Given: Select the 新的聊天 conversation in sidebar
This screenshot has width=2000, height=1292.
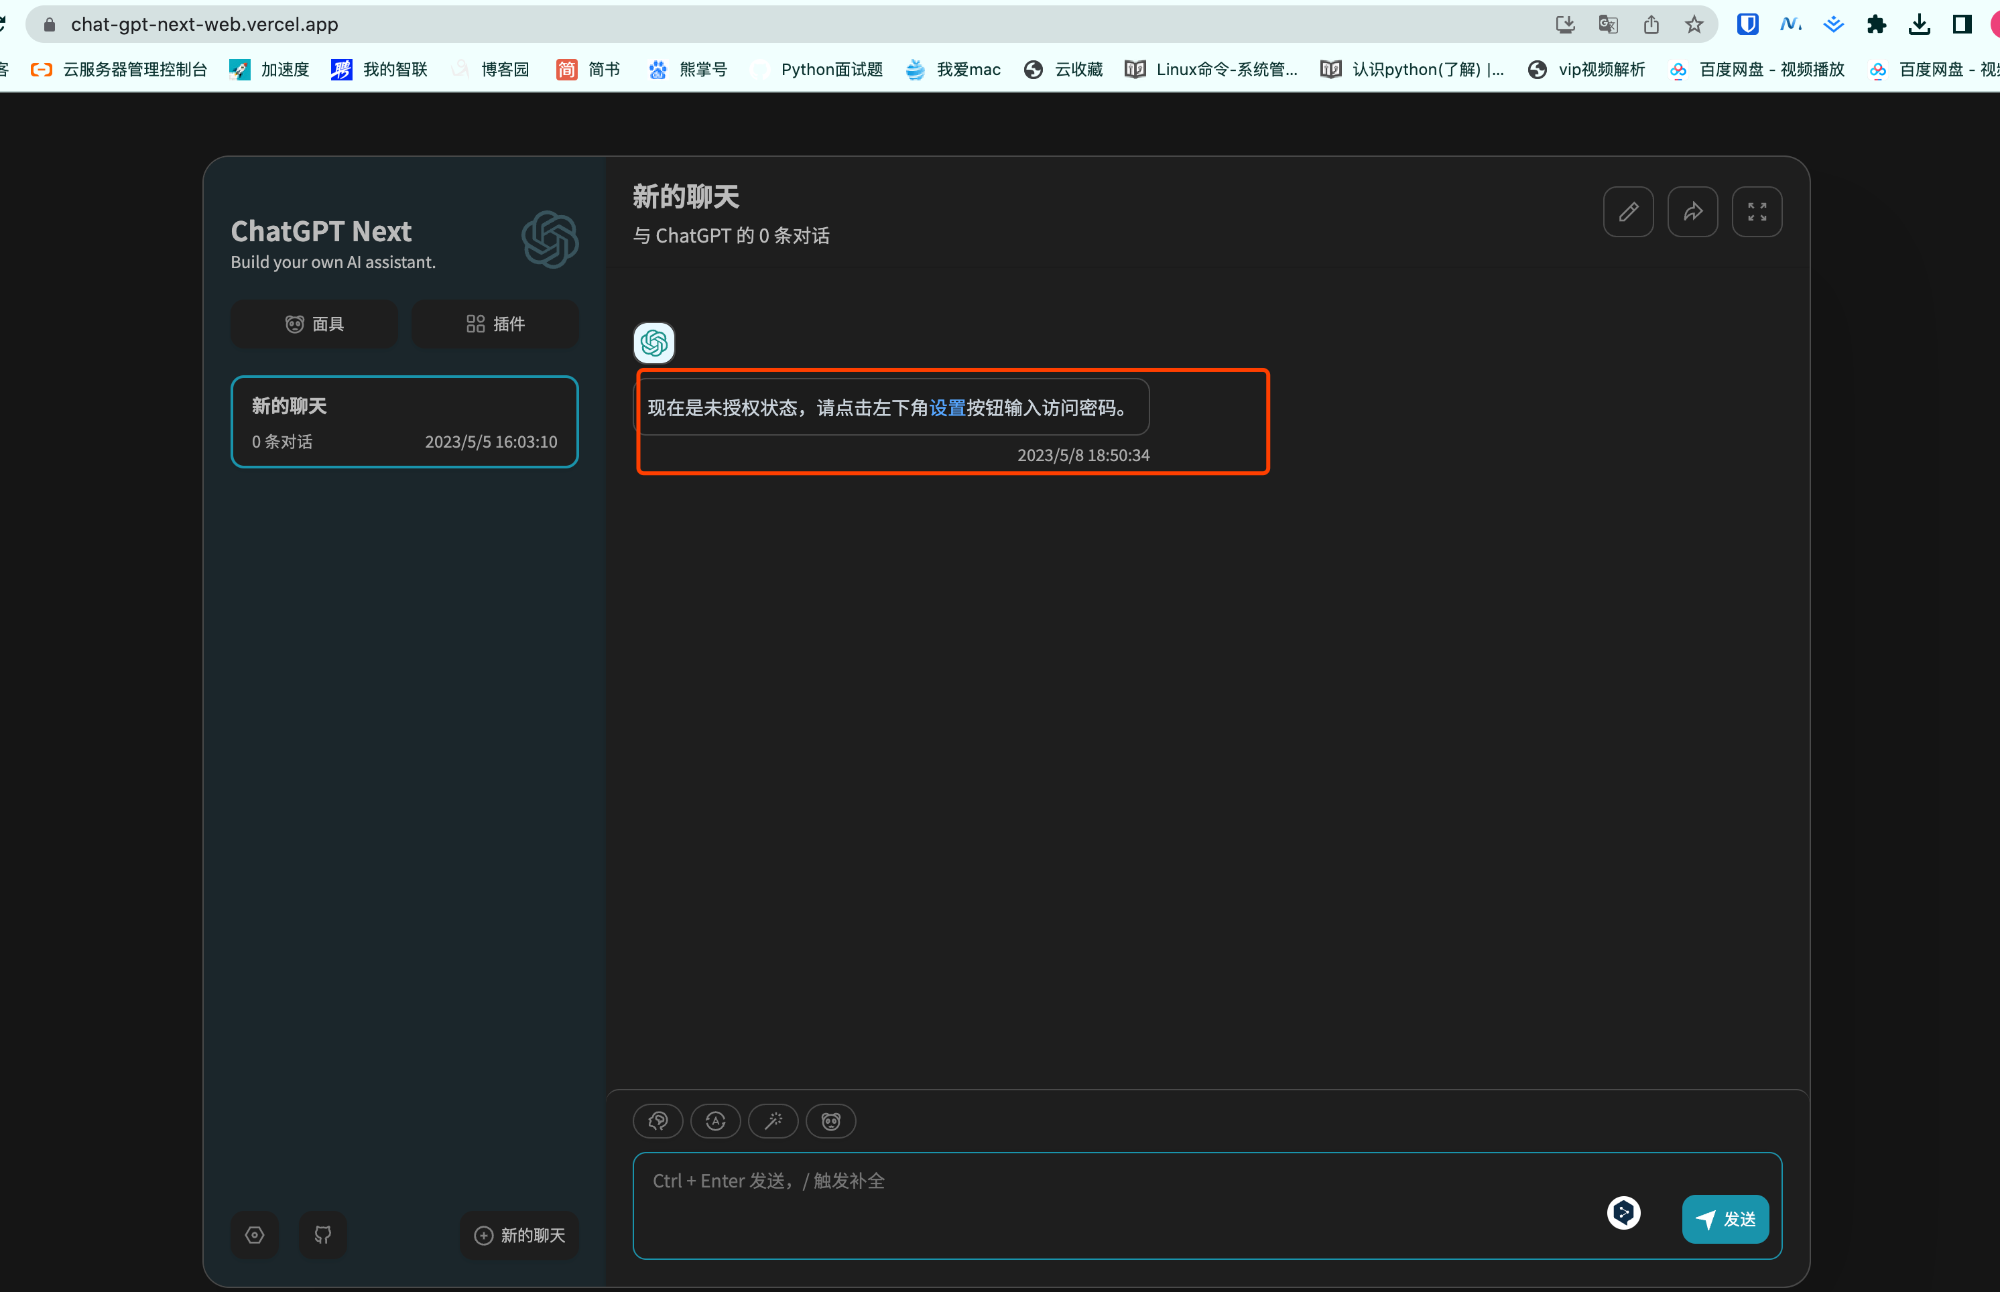Looking at the screenshot, I should [x=405, y=422].
